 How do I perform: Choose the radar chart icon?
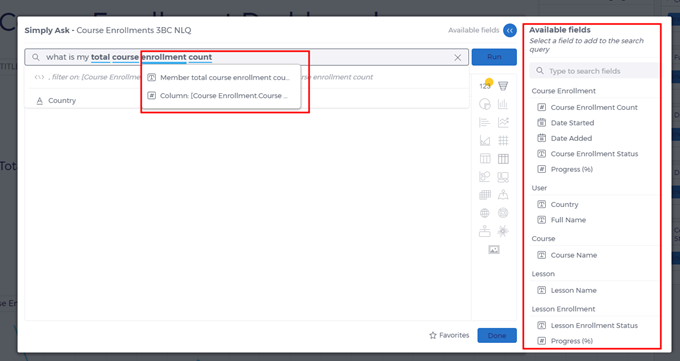point(503,213)
